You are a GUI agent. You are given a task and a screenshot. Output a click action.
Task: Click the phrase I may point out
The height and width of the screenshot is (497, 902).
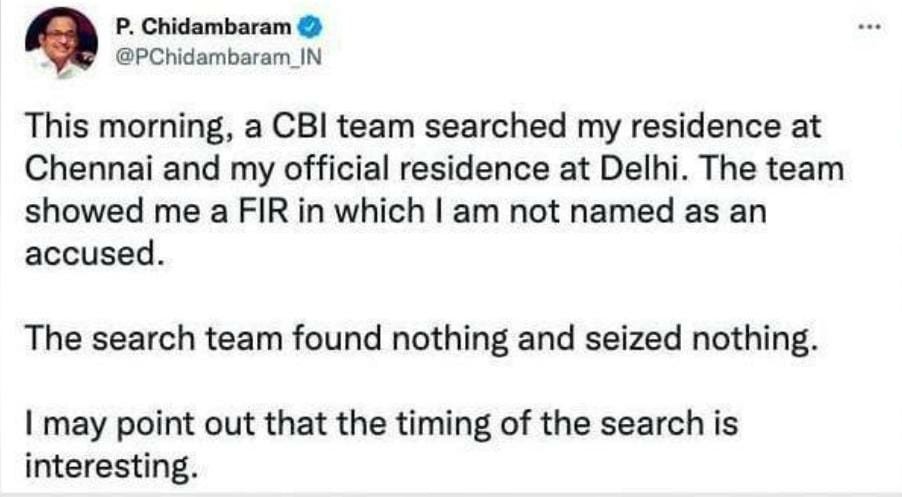coord(140,425)
